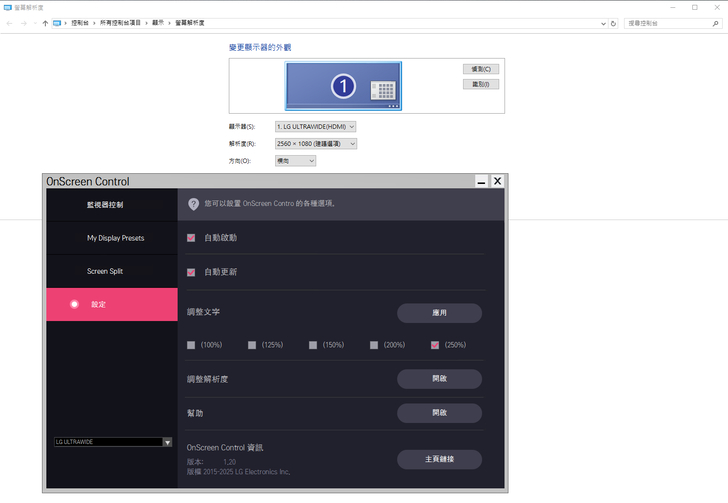Select the (125%) text size checkbox
The image size is (728, 503).
[x=252, y=345]
